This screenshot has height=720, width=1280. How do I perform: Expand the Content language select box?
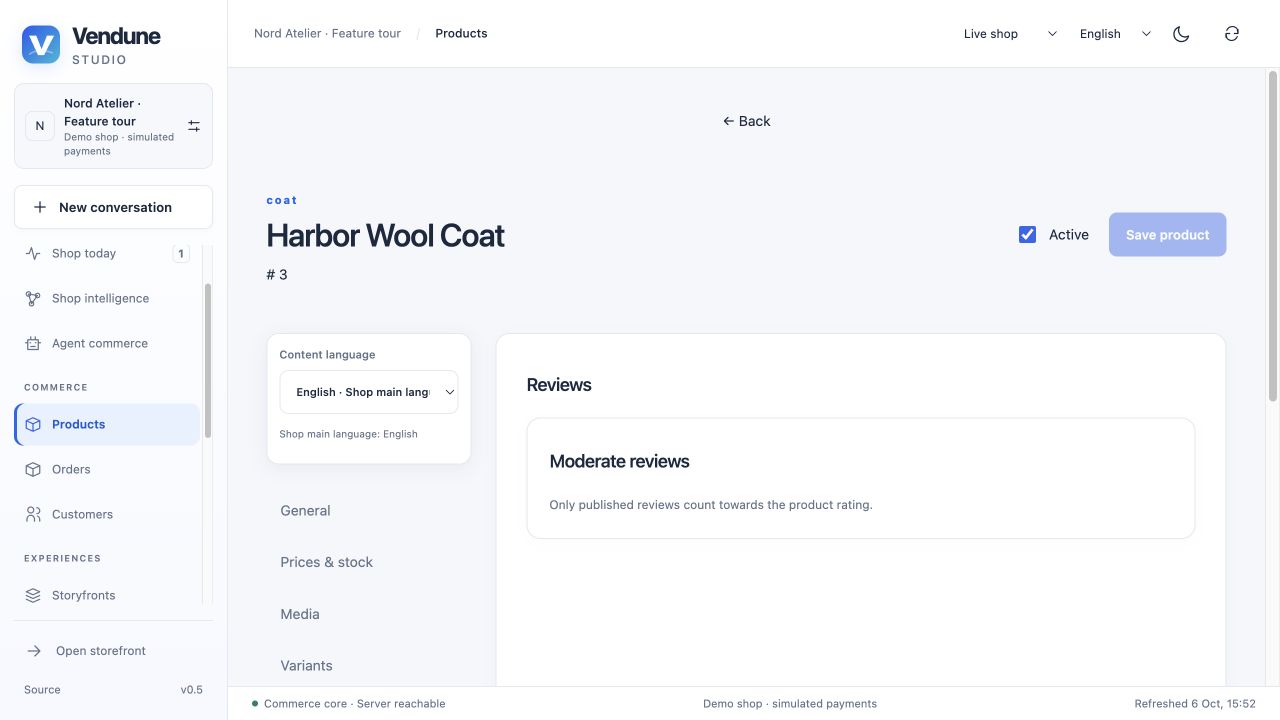pyautogui.click(x=369, y=392)
